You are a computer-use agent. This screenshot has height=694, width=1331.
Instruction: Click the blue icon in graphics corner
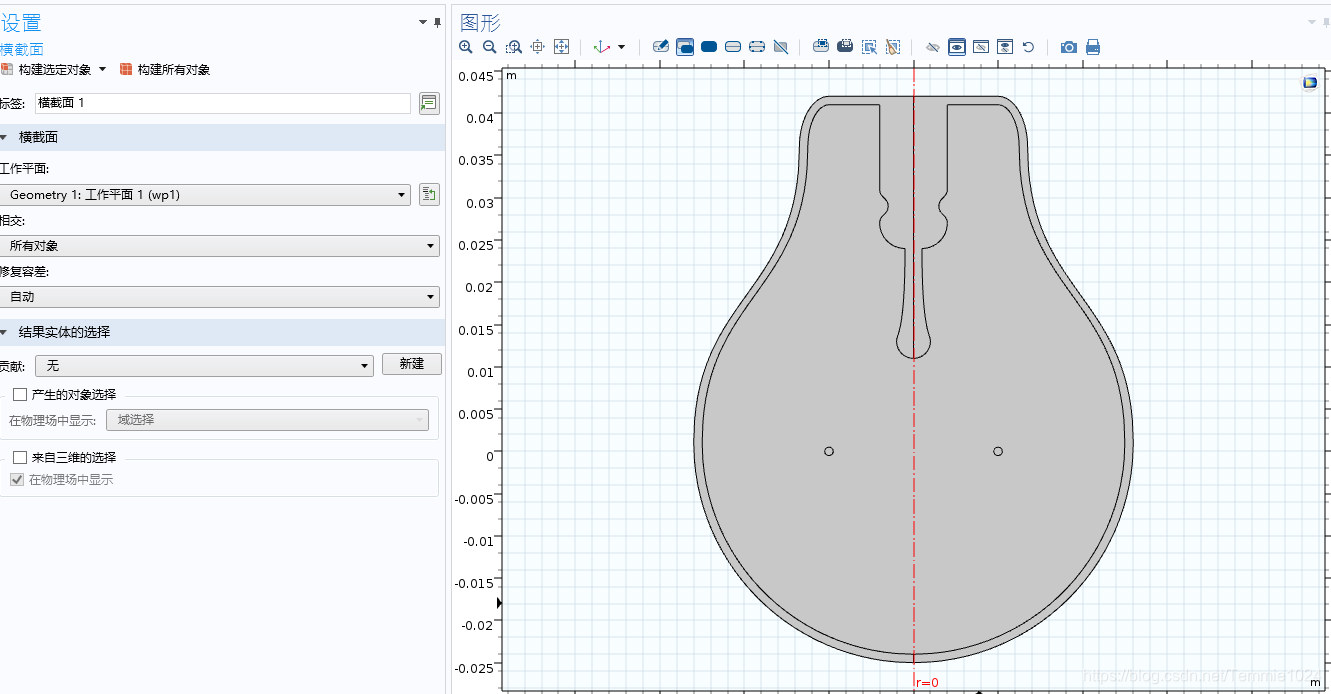(x=1310, y=83)
